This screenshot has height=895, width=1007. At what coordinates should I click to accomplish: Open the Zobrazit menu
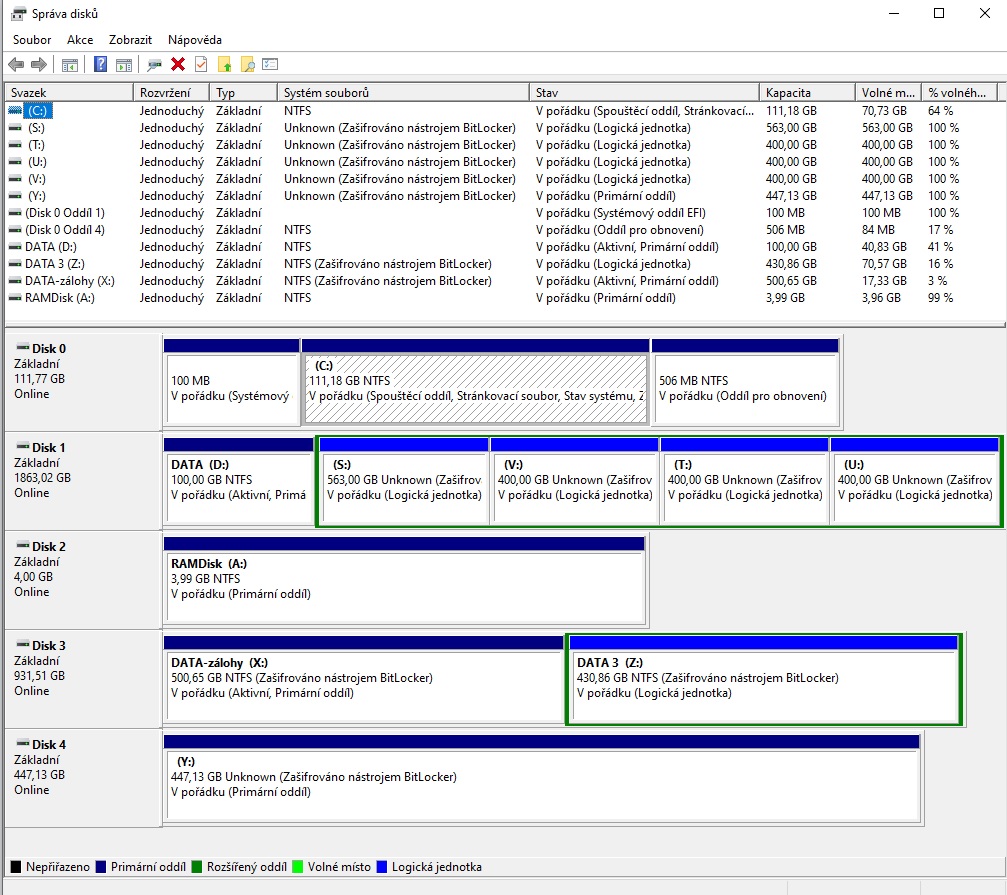(x=130, y=40)
